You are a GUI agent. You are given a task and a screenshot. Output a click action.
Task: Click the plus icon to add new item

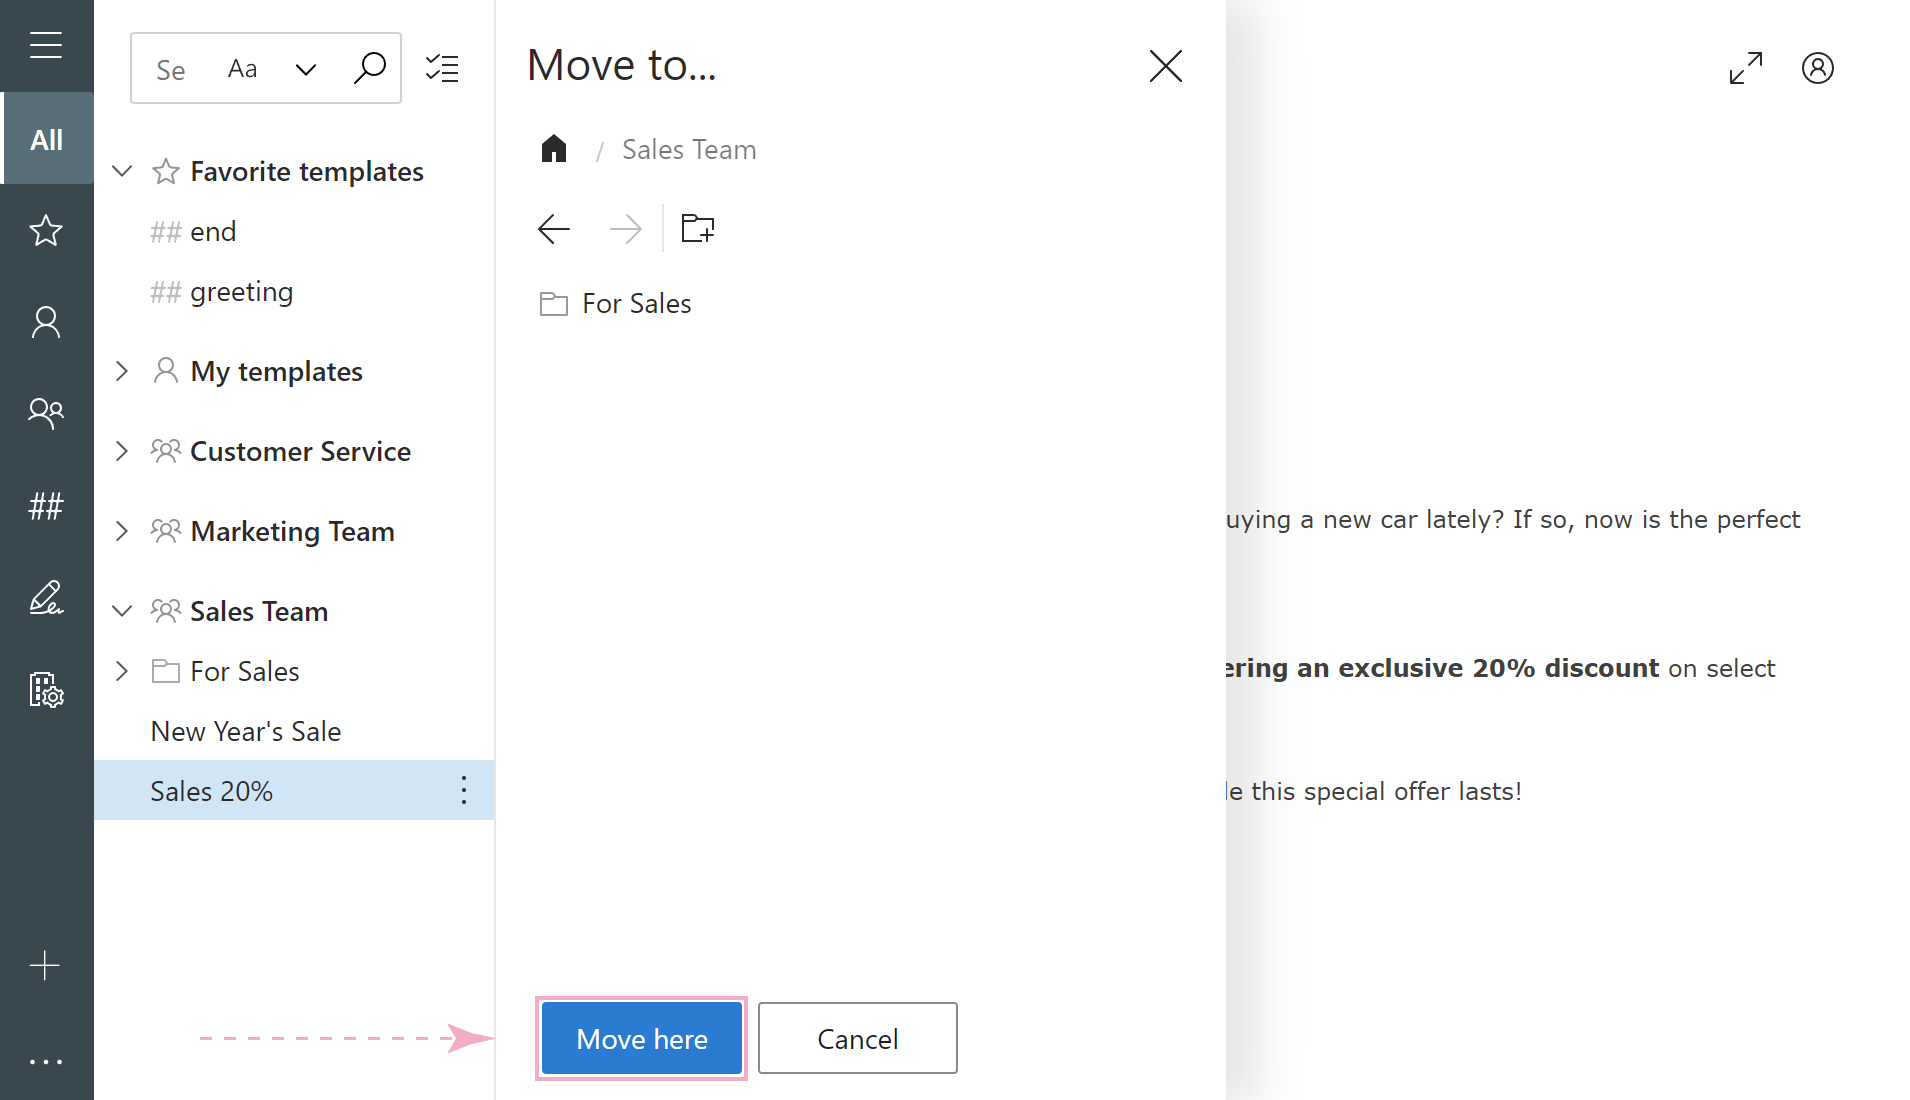46,965
